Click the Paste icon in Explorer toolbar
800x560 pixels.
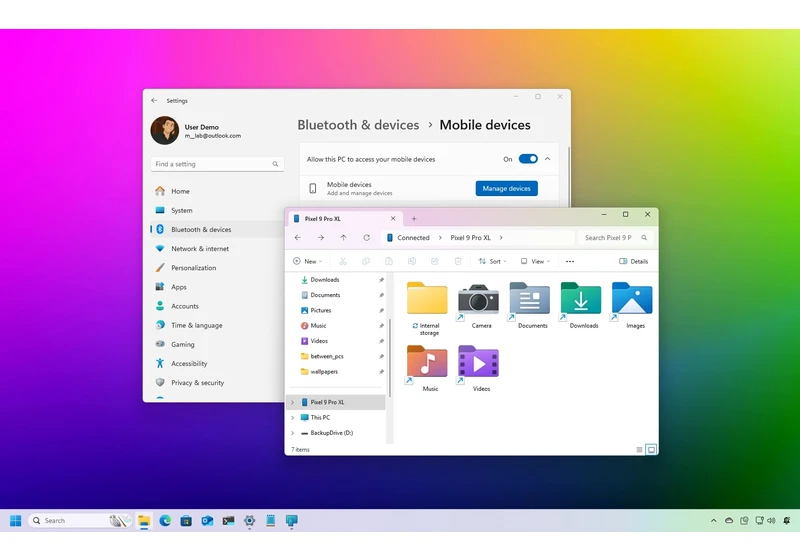[389, 261]
